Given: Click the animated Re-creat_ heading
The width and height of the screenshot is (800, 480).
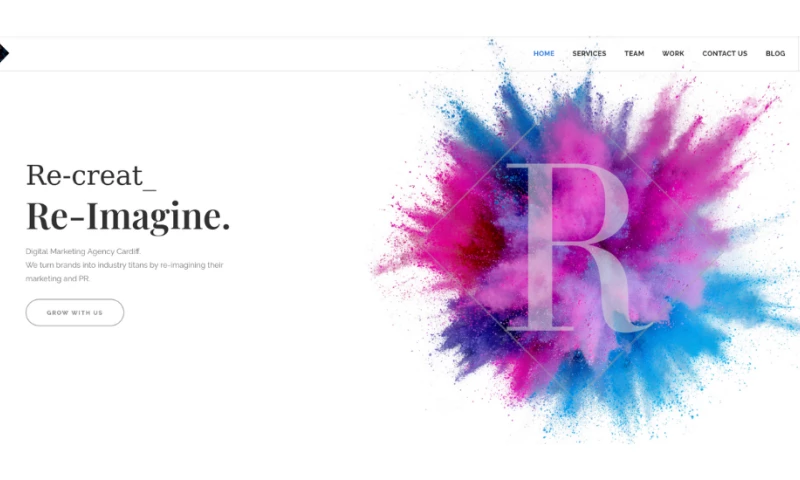Looking at the screenshot, I should click(91, 176).
